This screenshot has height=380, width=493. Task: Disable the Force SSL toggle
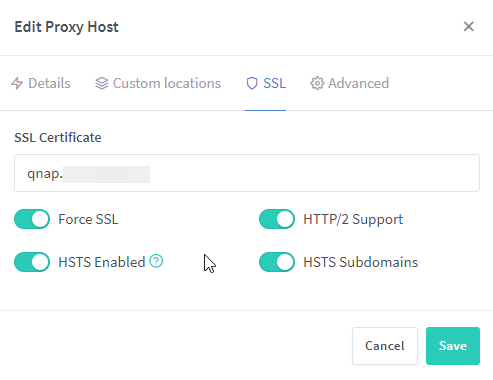(32, 219)
